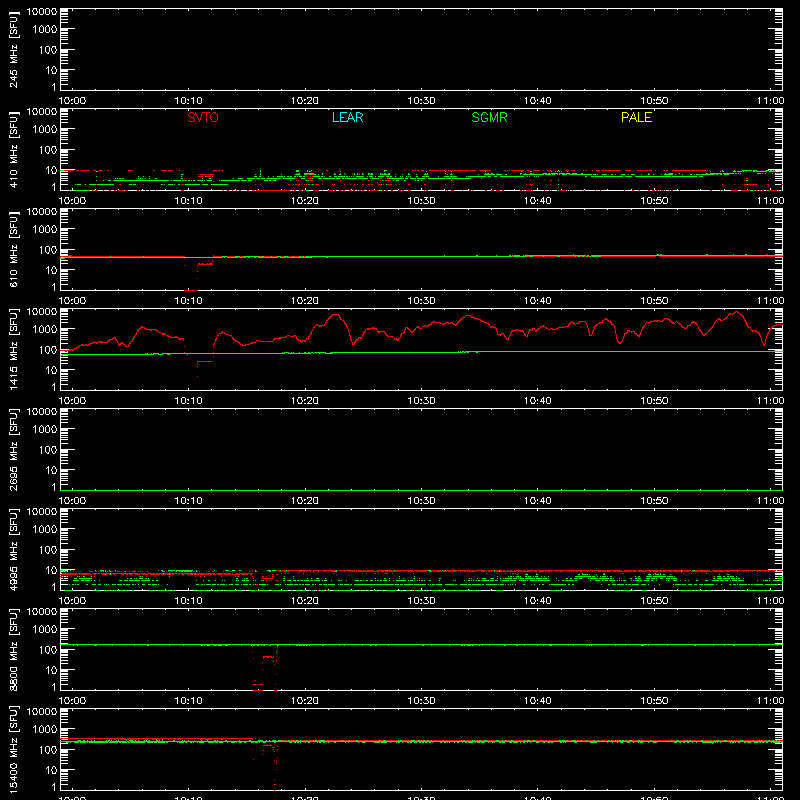Click the 10:20 time label under 4995 MHz panel
Viewport: 800px width, 800px height.
click(305, 601)
